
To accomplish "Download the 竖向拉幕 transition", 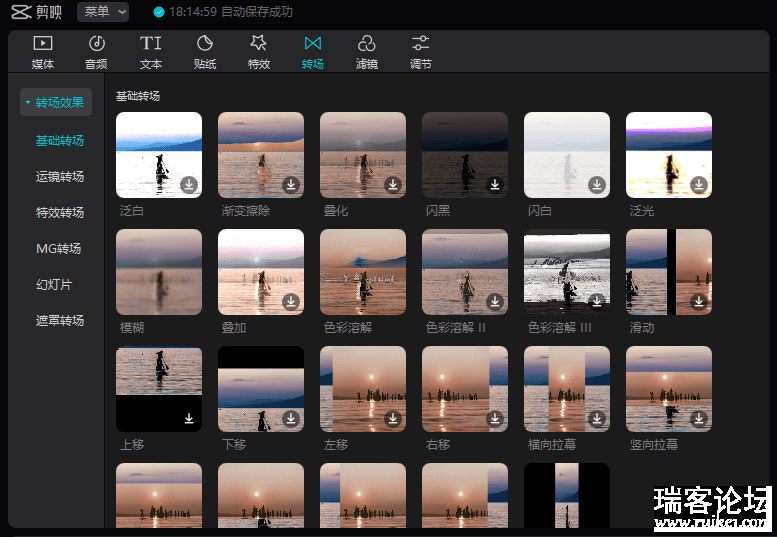I will click(699, 419).
